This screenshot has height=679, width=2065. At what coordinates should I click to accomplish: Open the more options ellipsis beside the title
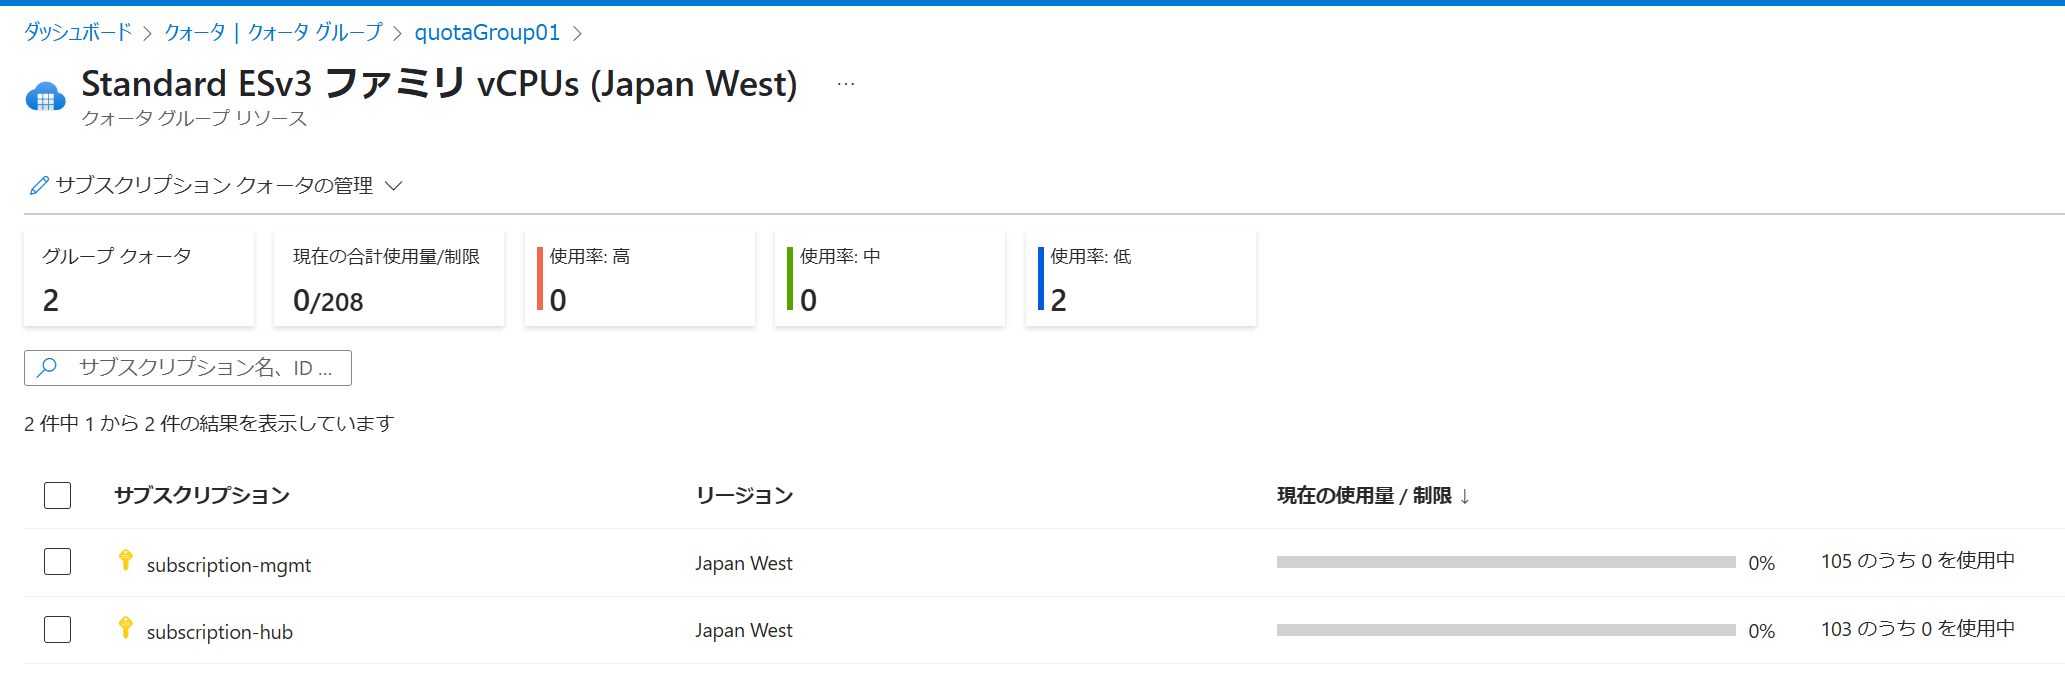click(x=846, y=84)
